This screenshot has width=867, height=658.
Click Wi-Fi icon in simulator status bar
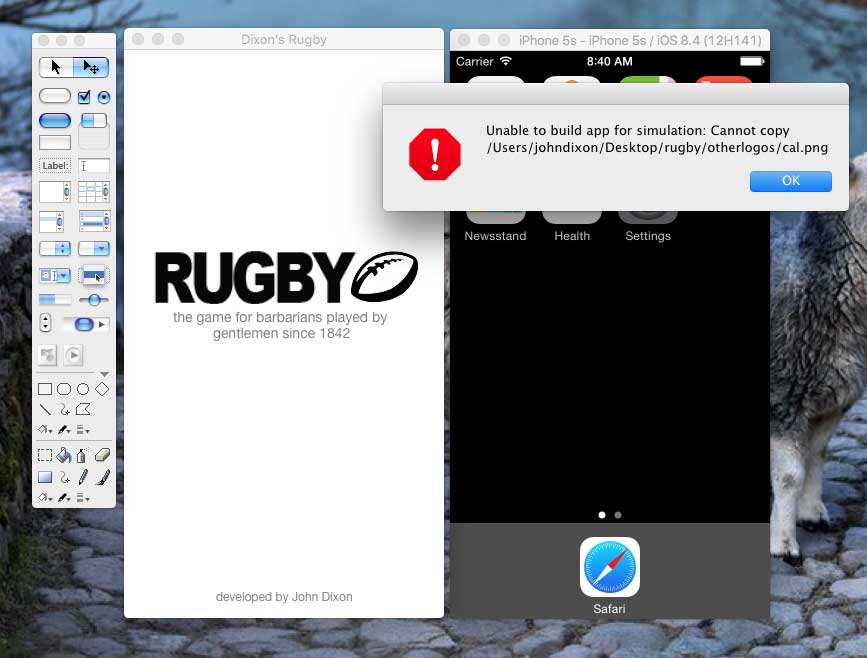[505, 61]
